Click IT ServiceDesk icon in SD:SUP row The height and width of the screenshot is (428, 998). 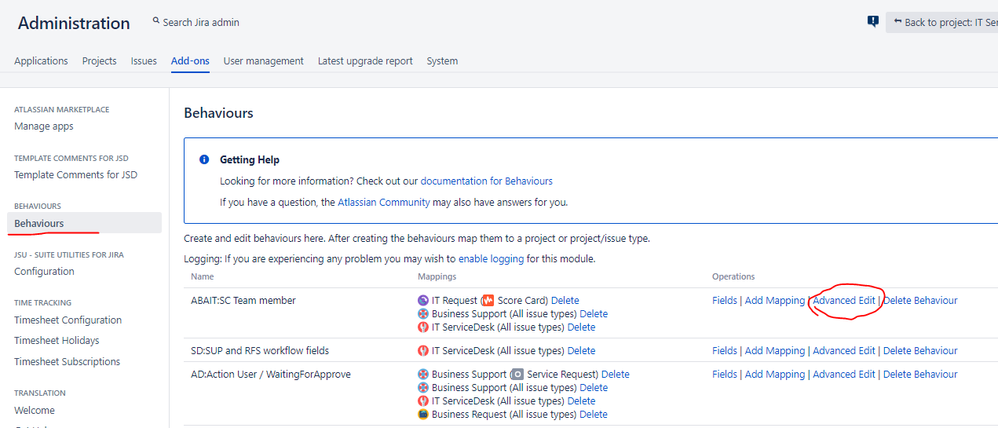423,351
